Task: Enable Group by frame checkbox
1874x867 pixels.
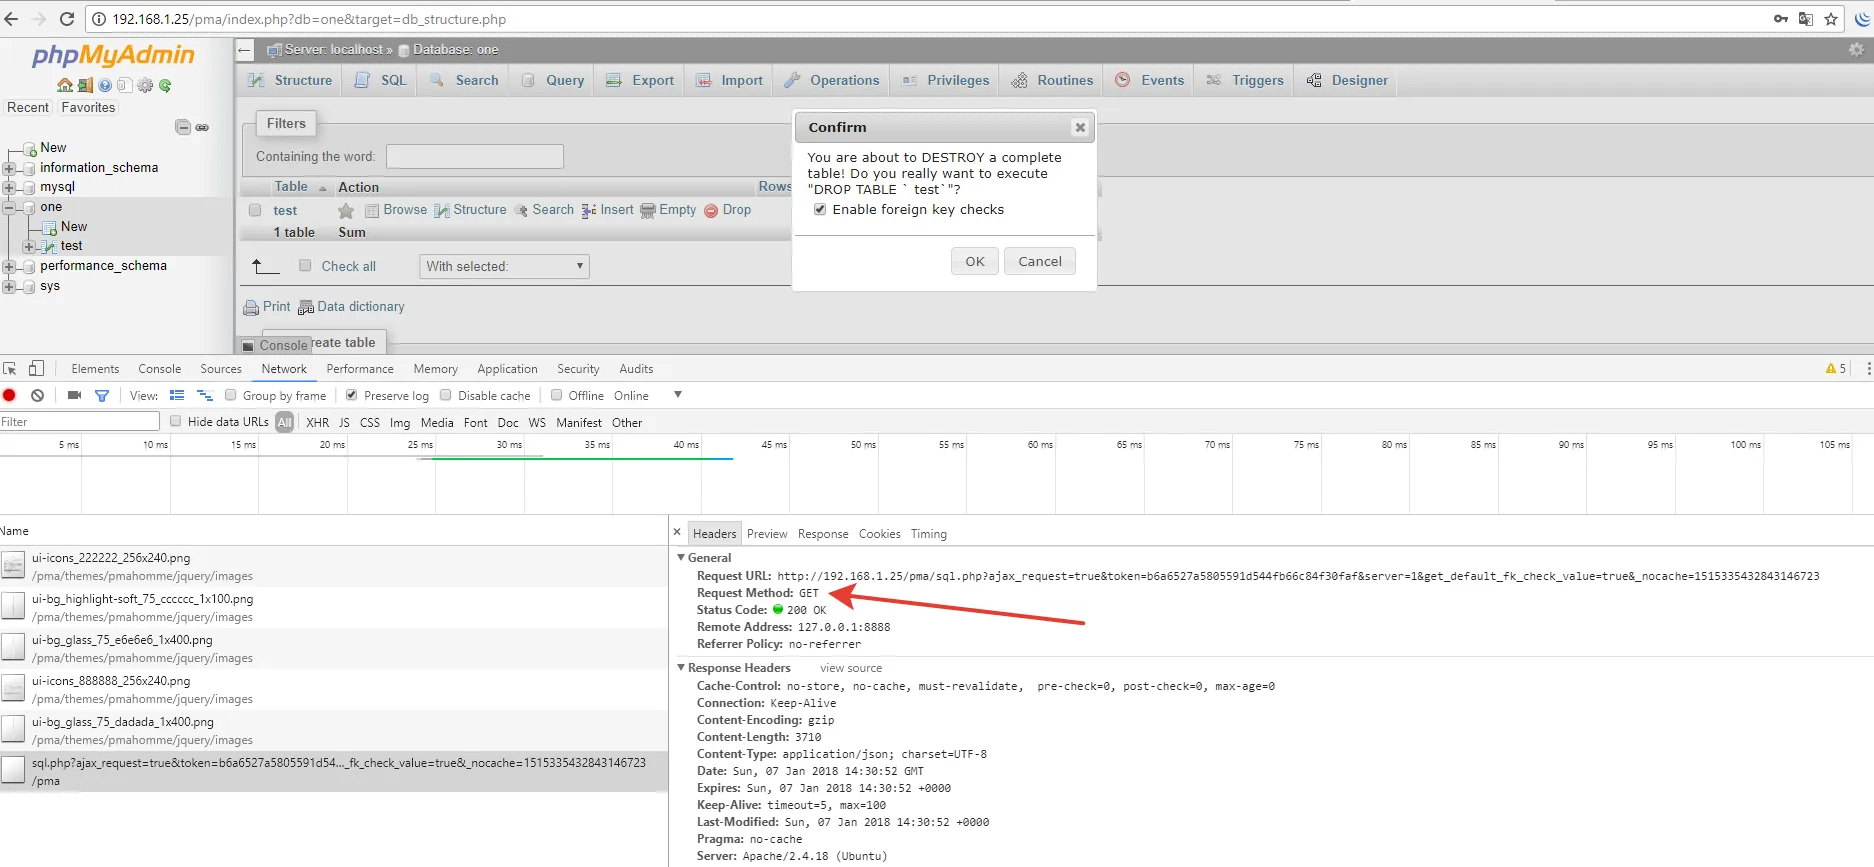Action: [x=231, y=395]
